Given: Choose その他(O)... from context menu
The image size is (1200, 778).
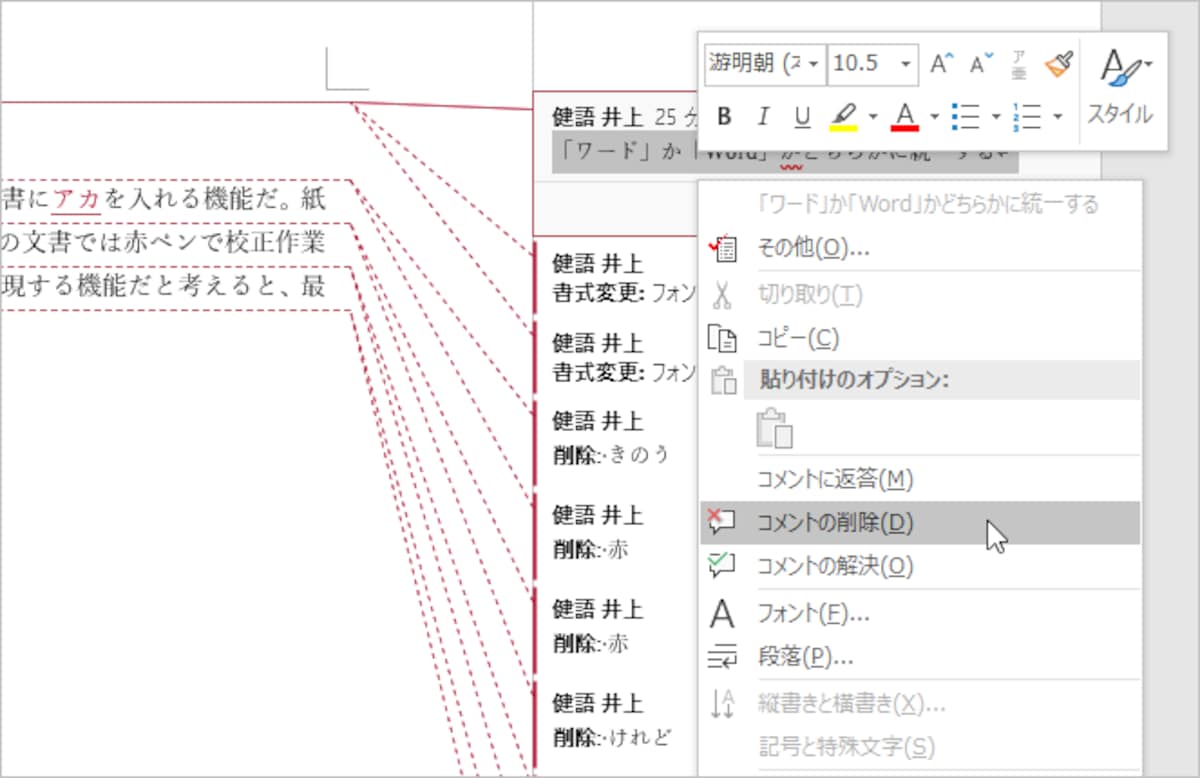Looking at the screenshot, I should 920,248.
